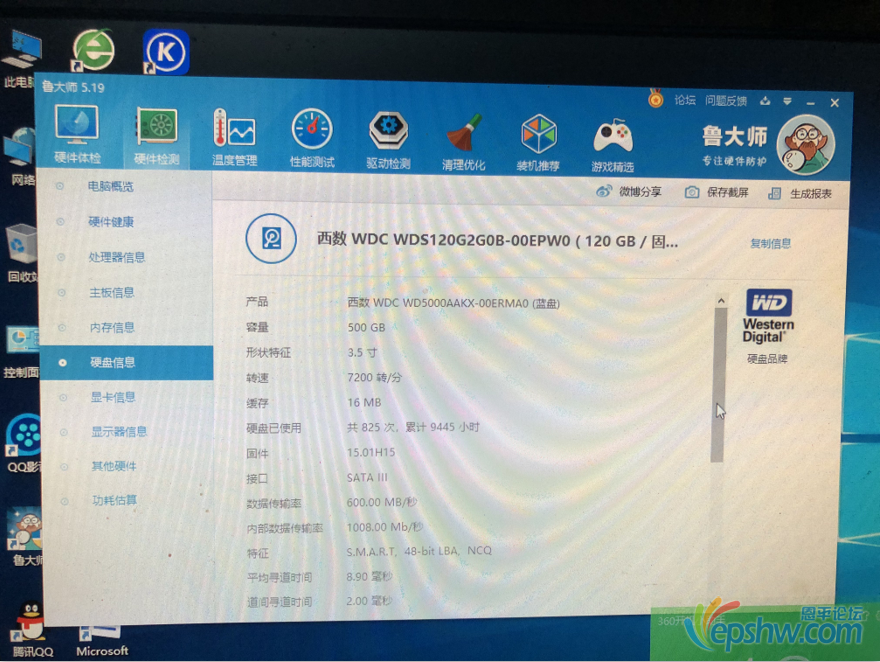Click 复制信息 copy info link

[x=771, y=243]
